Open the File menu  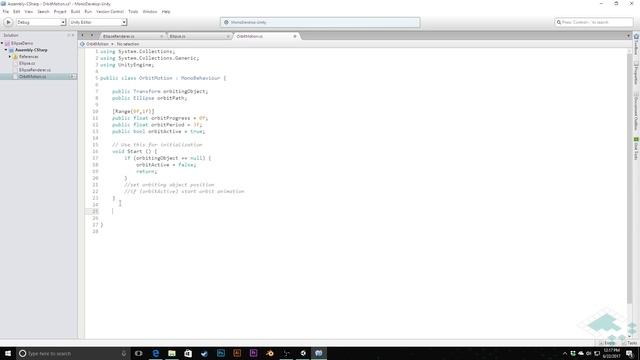[6, 11]
